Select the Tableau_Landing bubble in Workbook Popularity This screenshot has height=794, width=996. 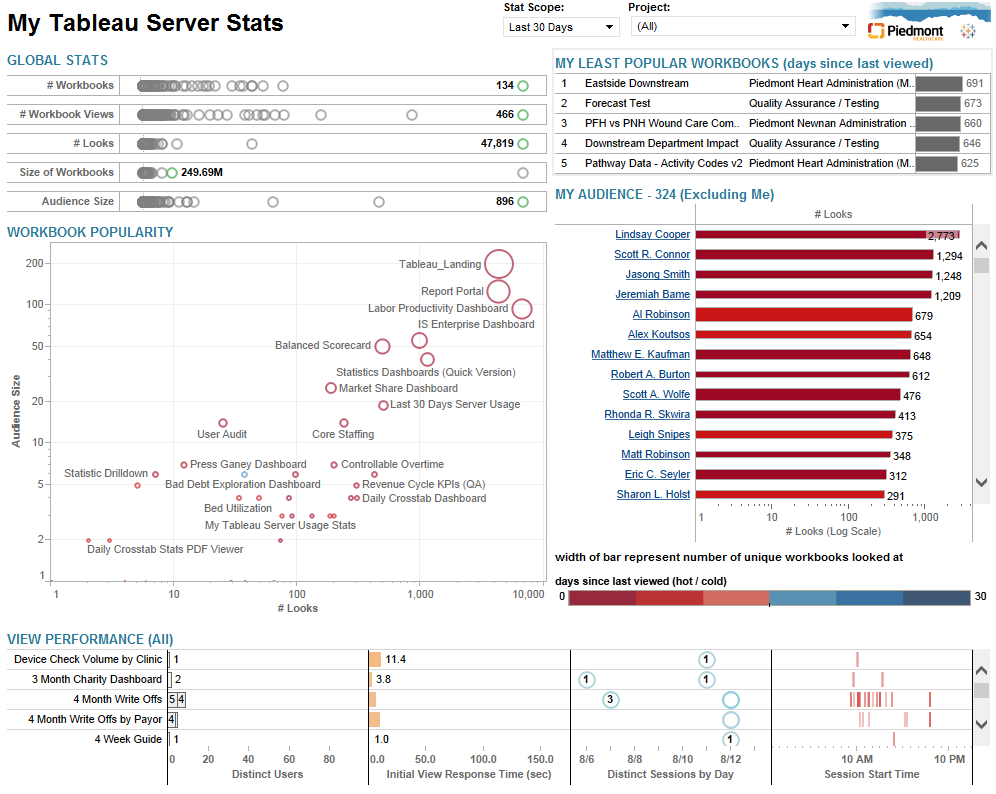[498, 264]
